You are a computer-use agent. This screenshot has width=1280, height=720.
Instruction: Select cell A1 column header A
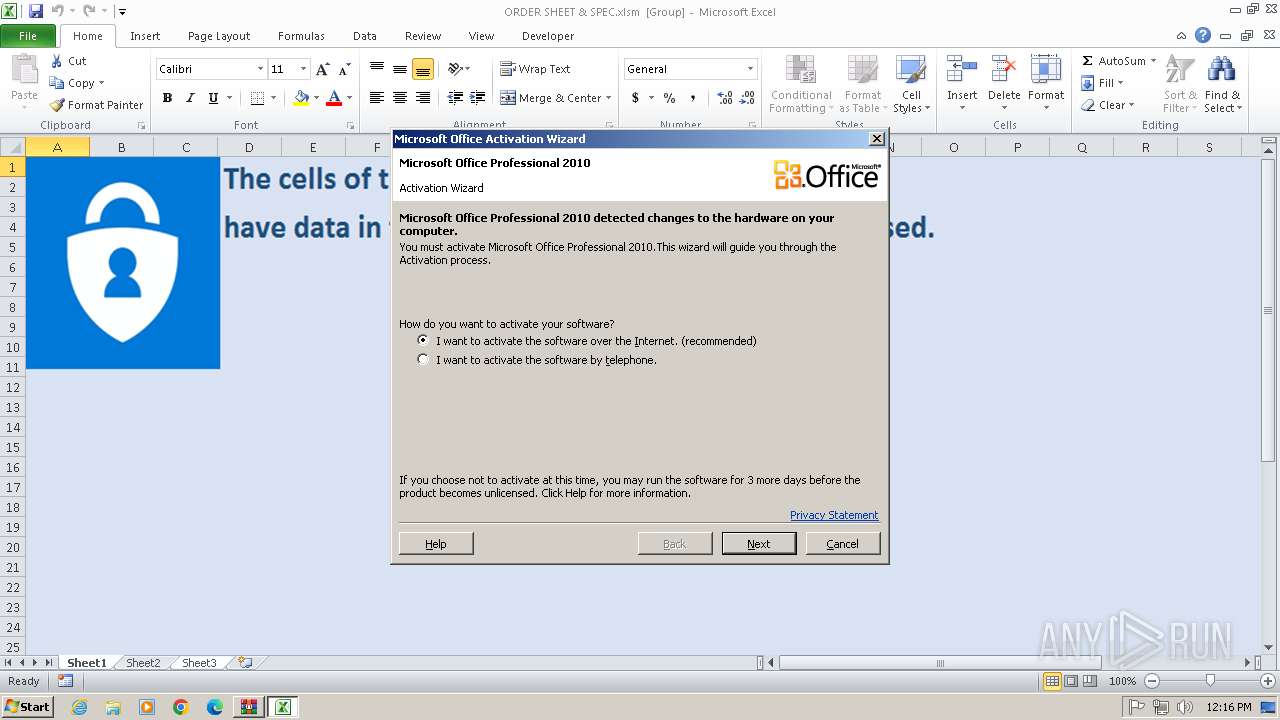tap(57, 147)
